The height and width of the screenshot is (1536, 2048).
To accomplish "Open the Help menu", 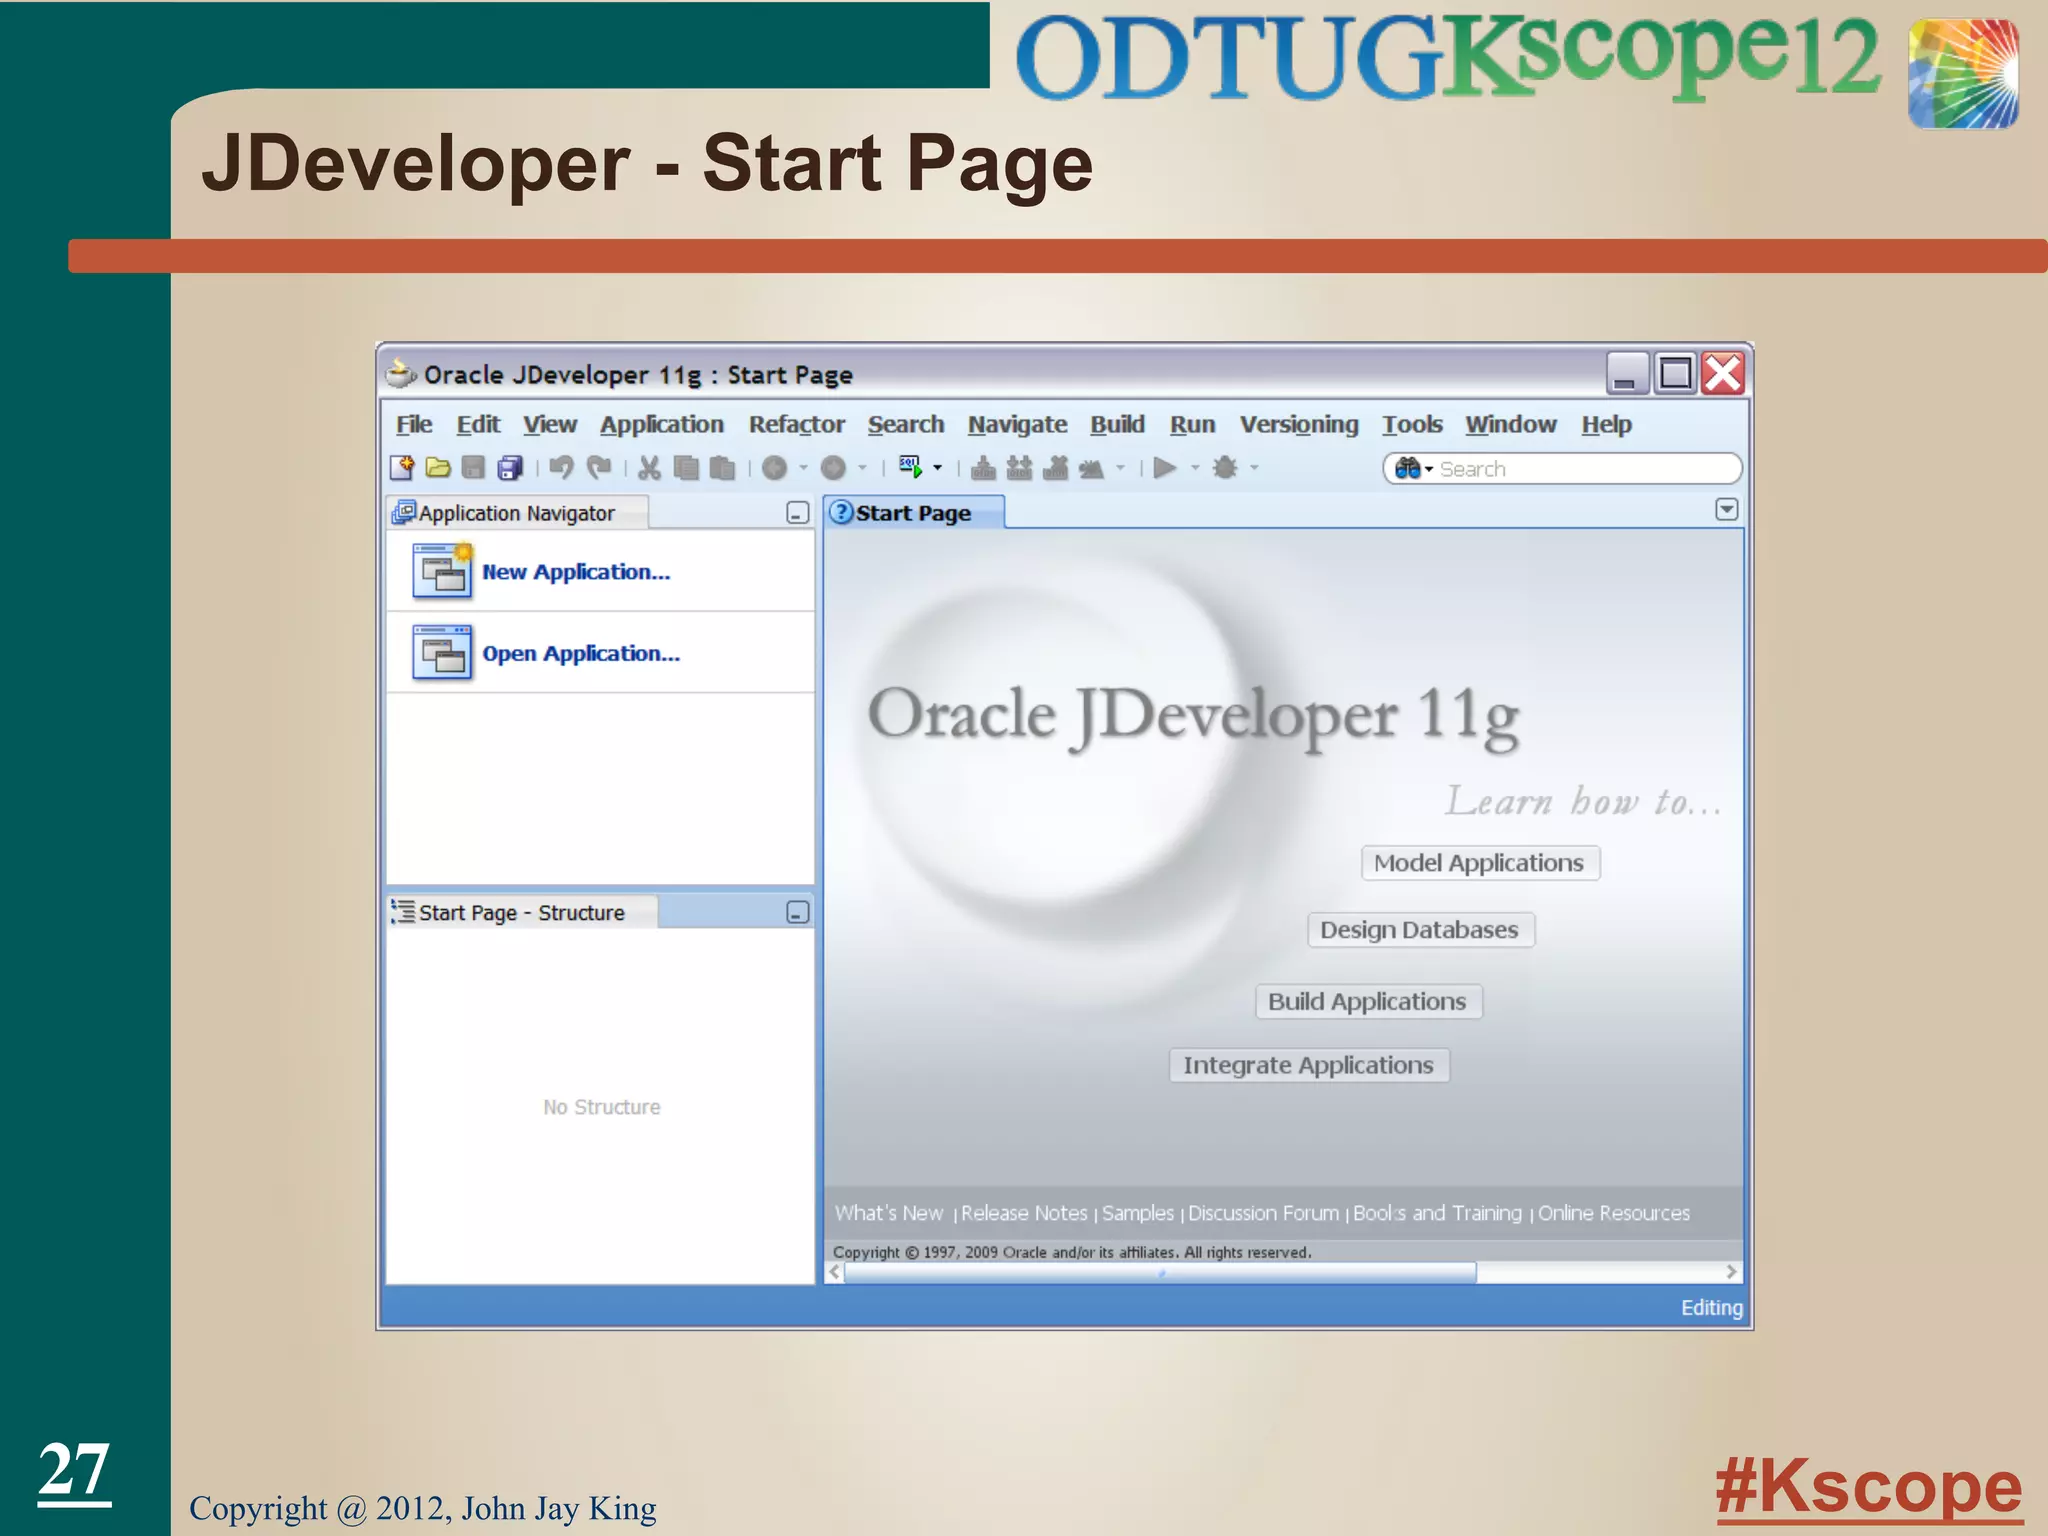I will point(1606,424).
